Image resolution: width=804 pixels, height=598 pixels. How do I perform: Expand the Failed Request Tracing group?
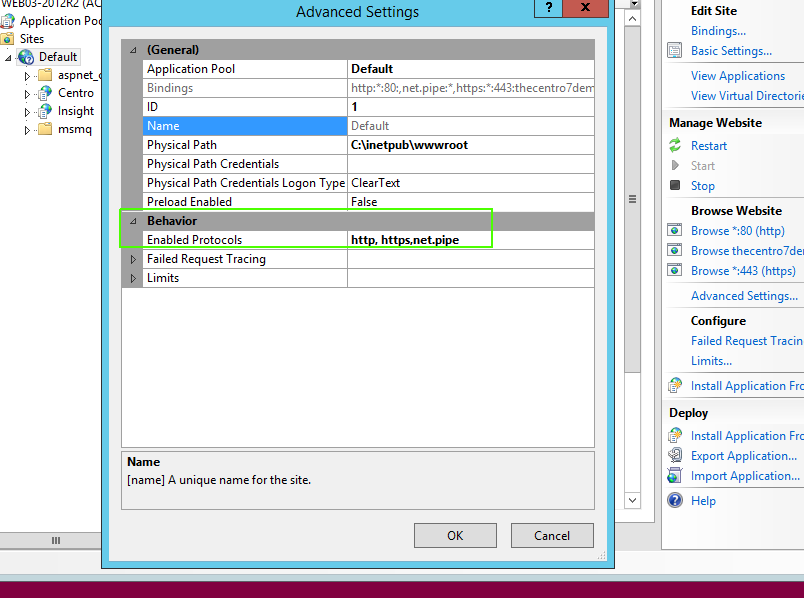(x=133, y=259)
